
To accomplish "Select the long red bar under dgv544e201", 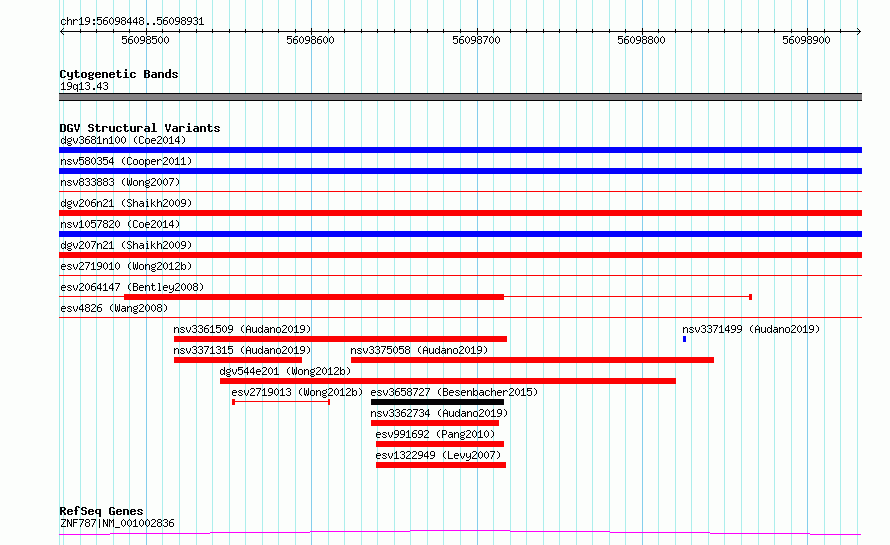I will click(448, 381).
